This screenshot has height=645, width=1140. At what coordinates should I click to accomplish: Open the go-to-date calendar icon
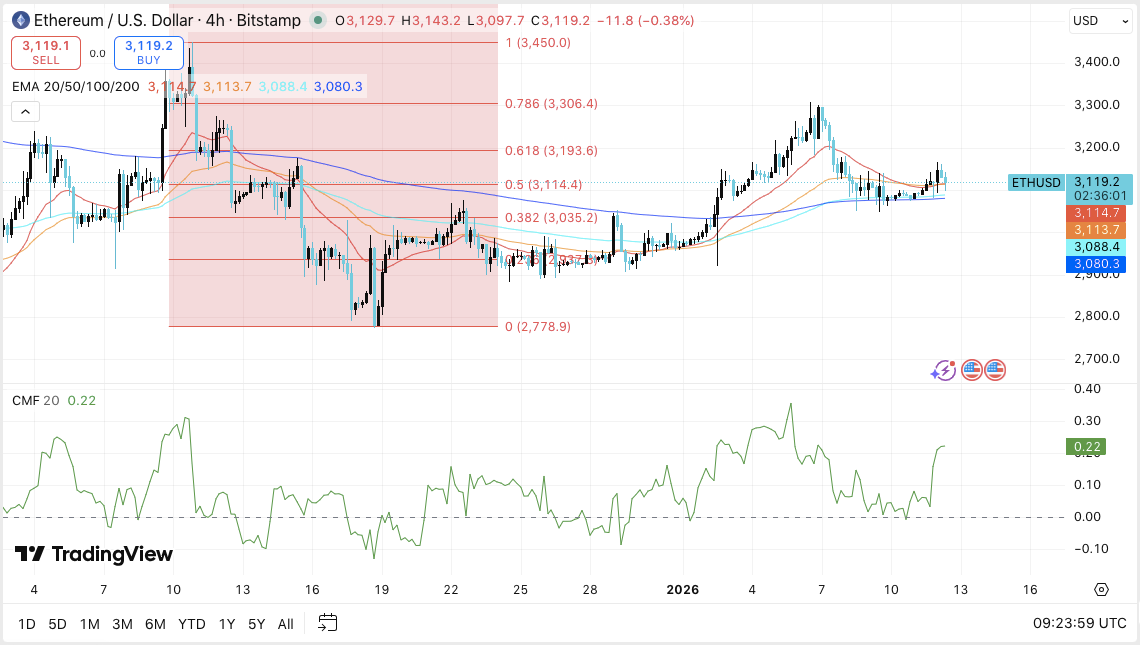coord(326,623)
